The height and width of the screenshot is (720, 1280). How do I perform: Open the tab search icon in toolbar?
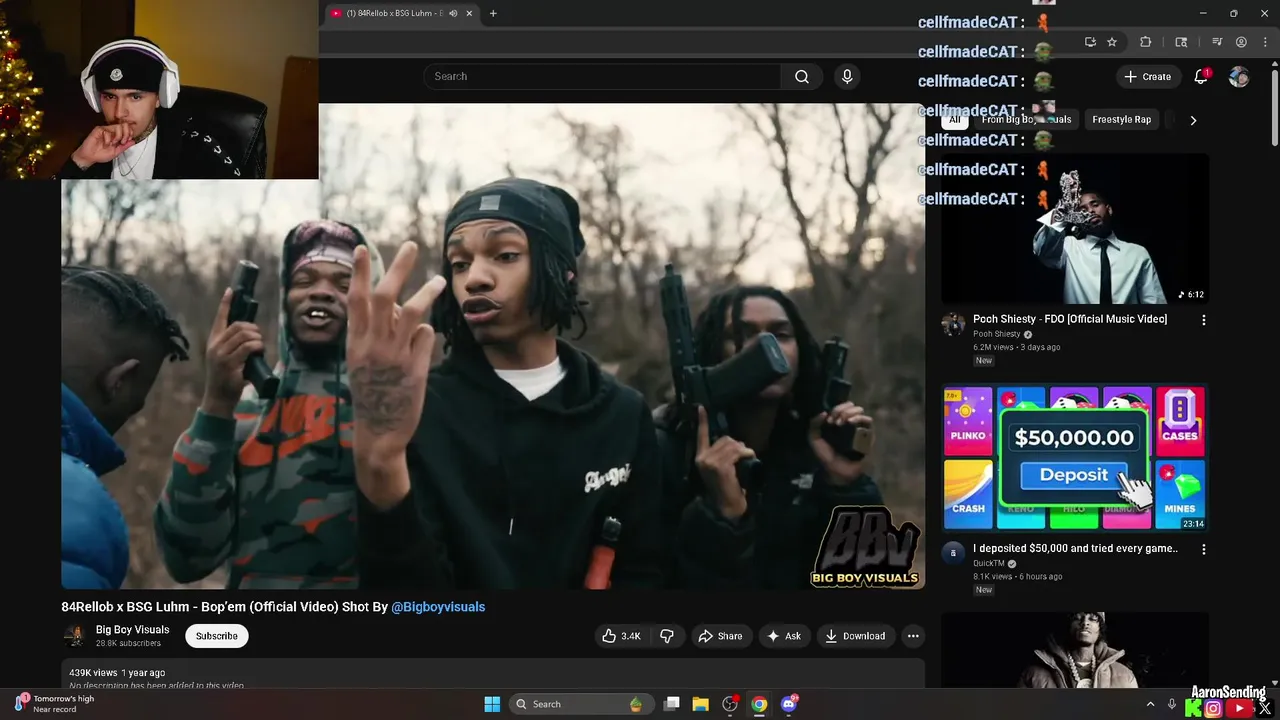coord(1181,42)
